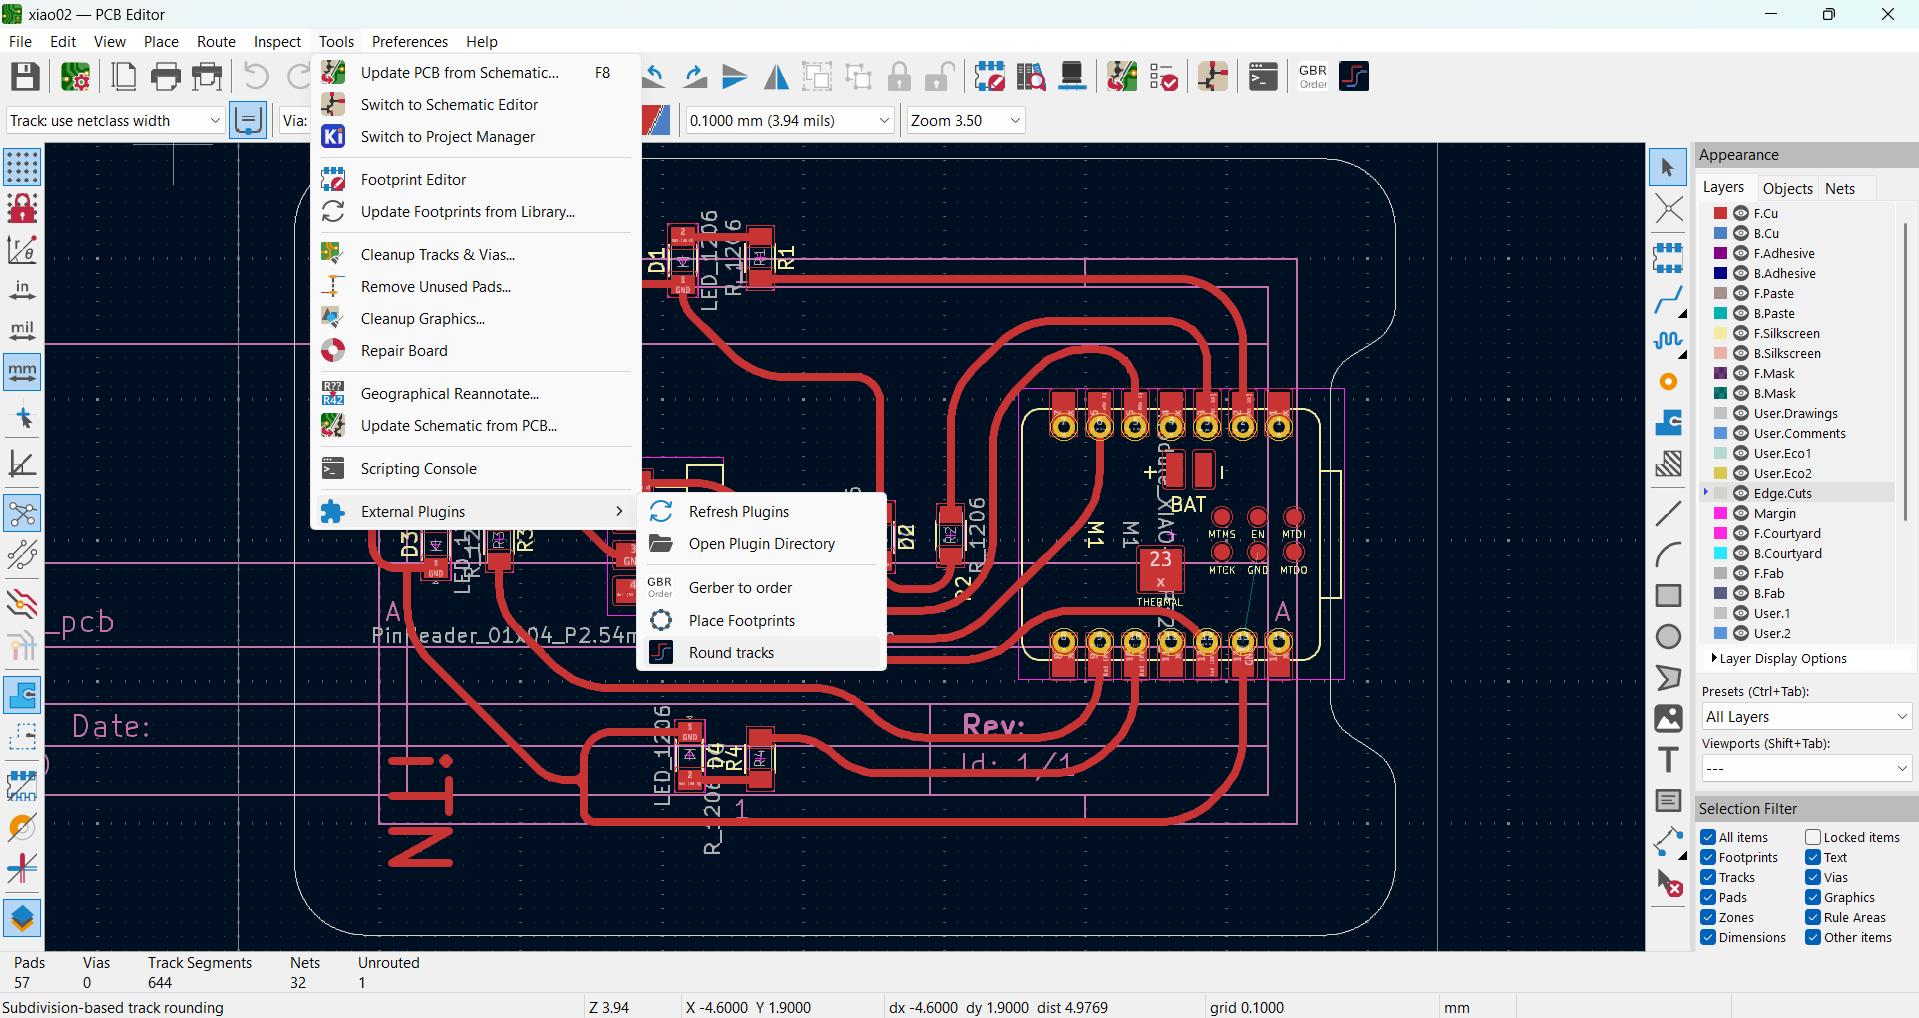Viewport: 1919px width, 1018px height.
Task: Select the Route tracks tool
Action: coord(1667,299)
